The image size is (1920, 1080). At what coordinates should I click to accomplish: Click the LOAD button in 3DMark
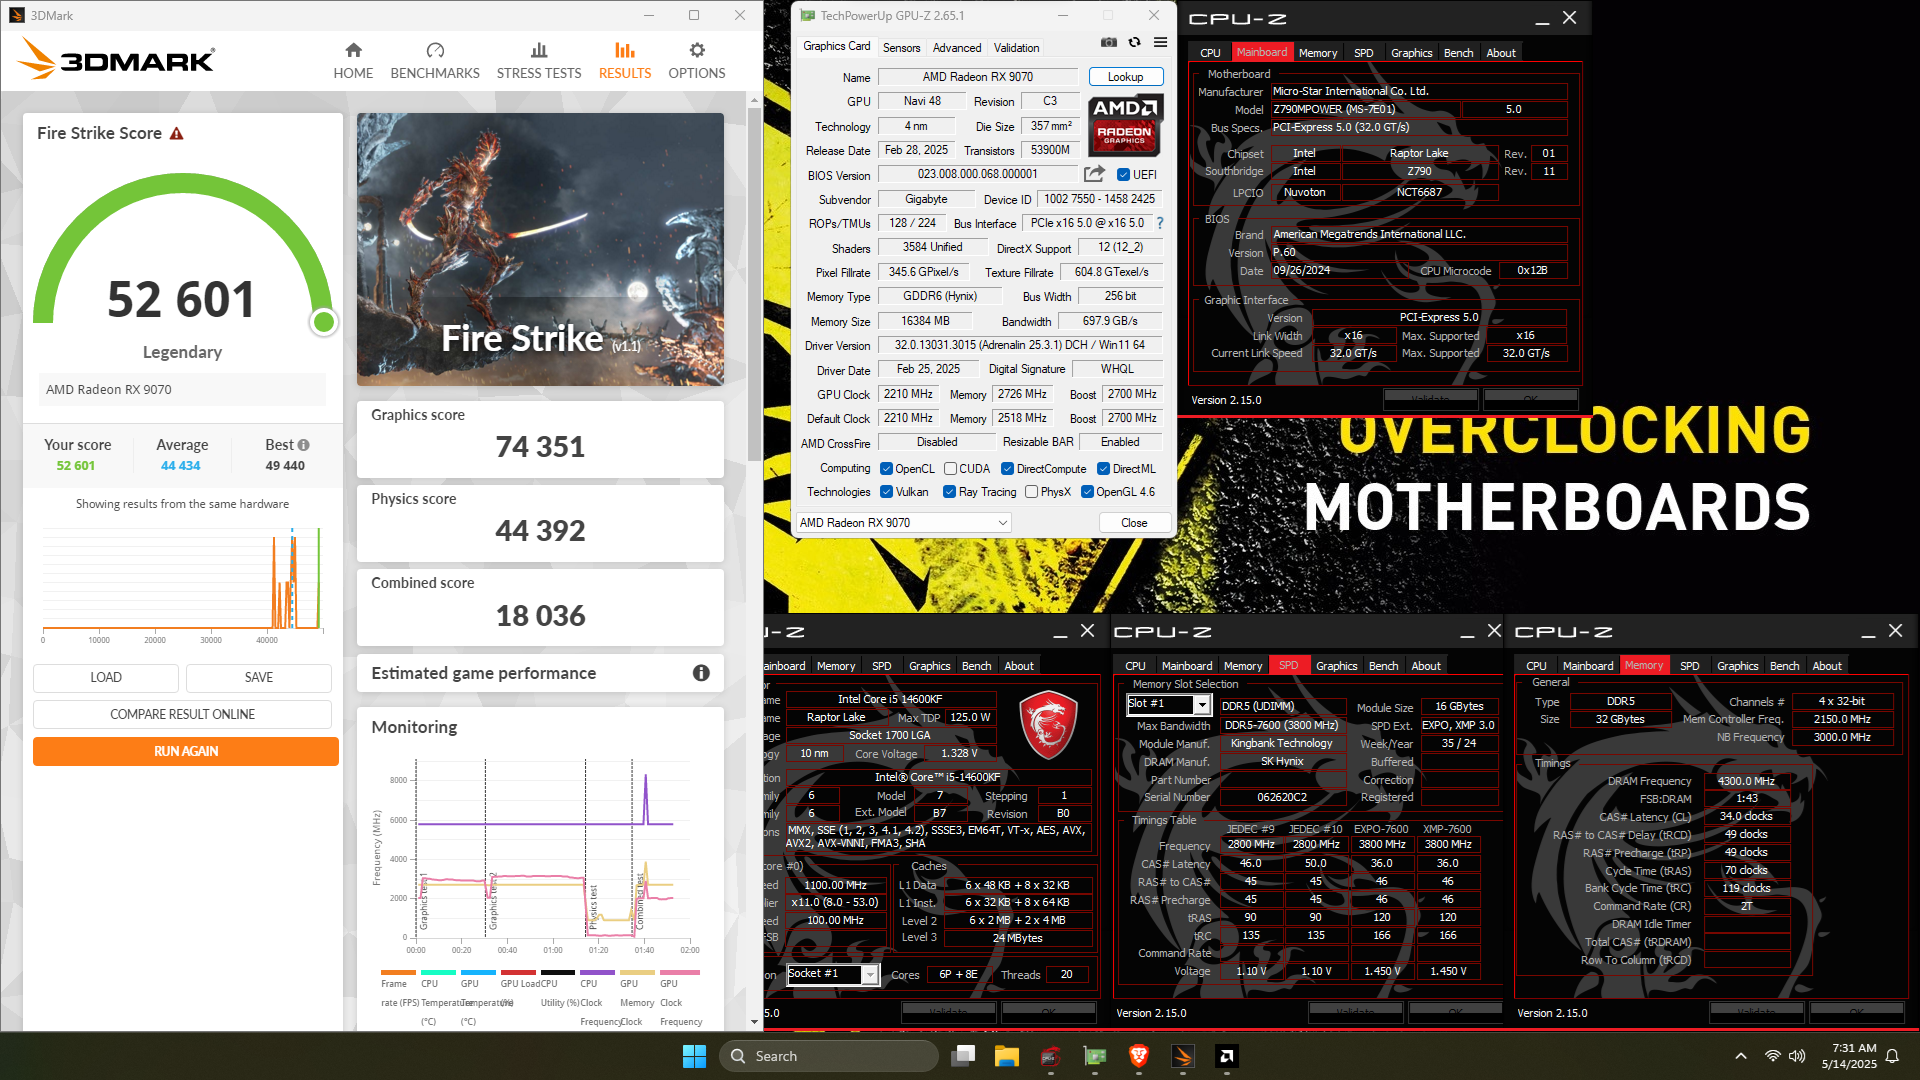106,678
